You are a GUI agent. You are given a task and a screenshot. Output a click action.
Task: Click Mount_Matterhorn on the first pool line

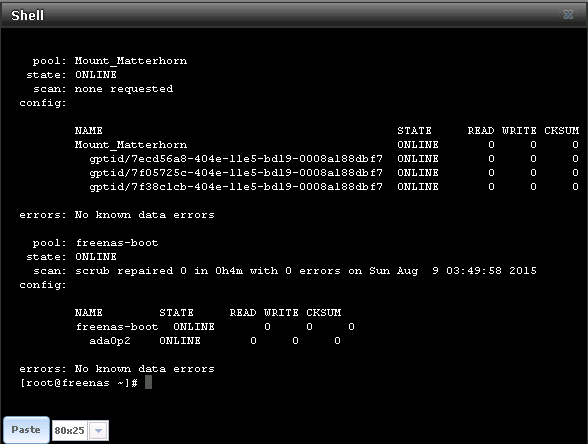click(x=131, y=61)
